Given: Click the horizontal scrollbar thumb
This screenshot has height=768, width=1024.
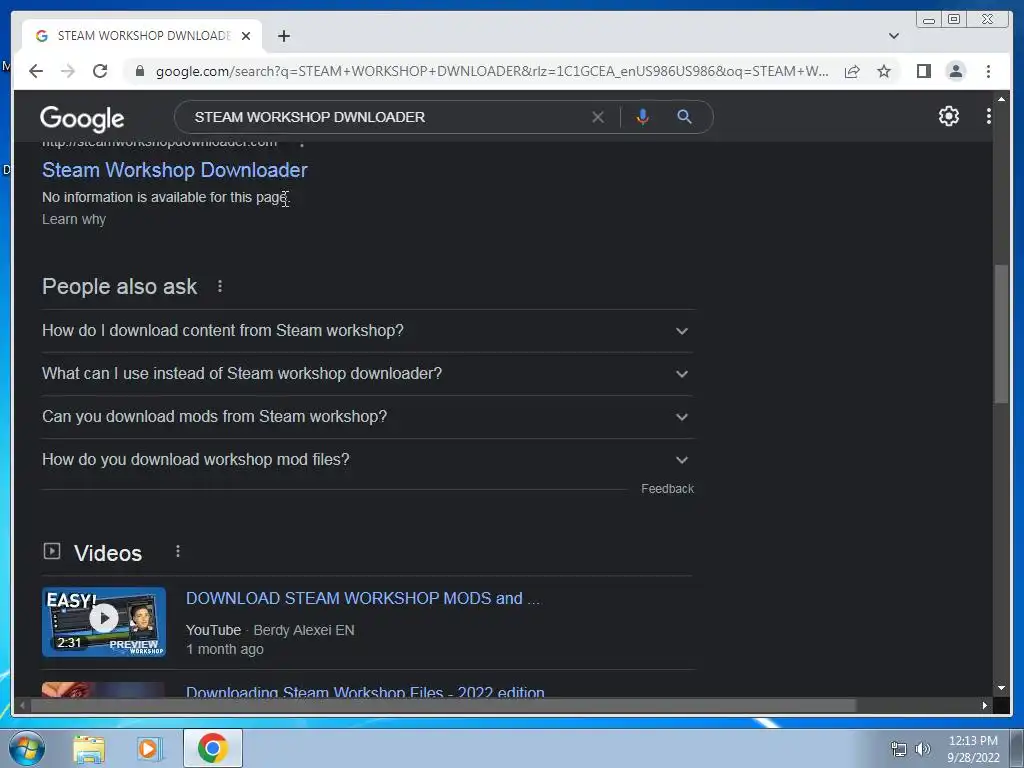Looking at the screenshot, I should (x=443, y=705).
